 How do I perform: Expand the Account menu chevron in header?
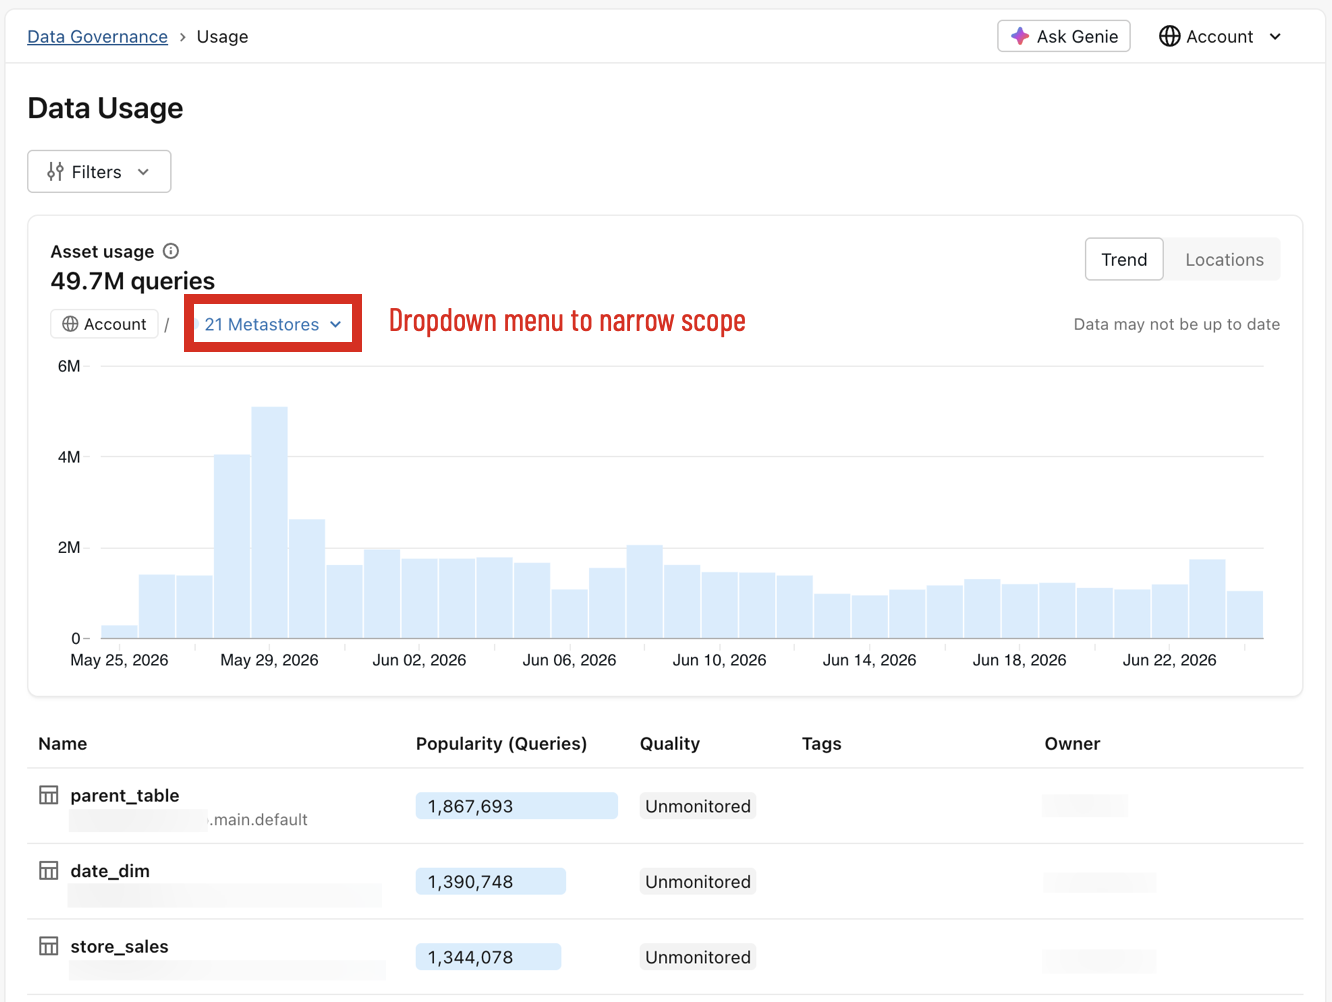[x=1275, y=37]
